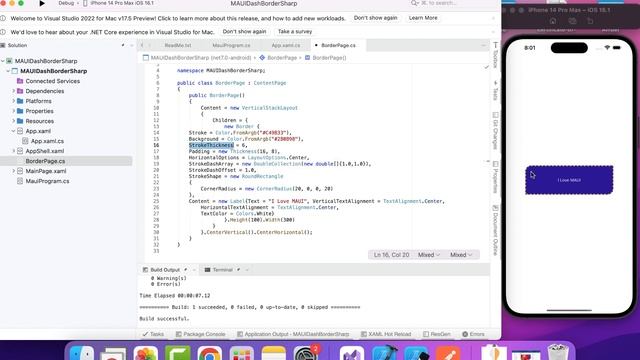Open the Tests side pad
This screenshot has width=640, height=360.
click(x=496, y=90)
